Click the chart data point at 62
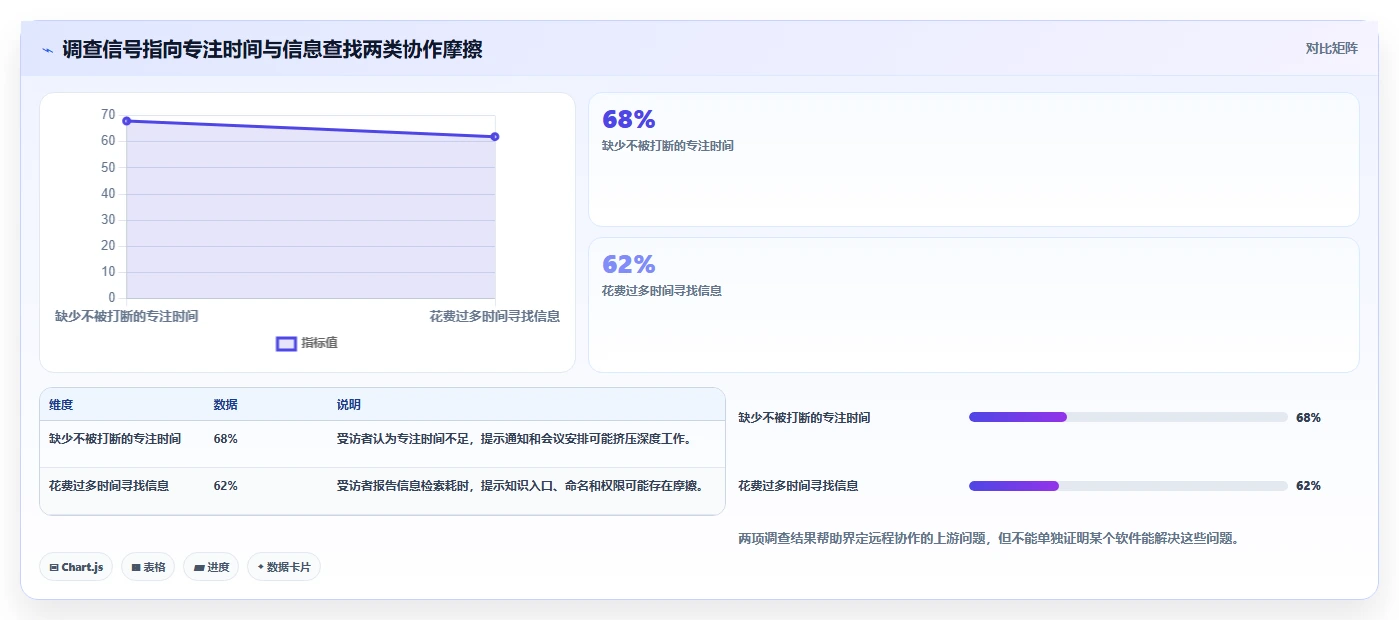1399x620 pixels. 495,137
